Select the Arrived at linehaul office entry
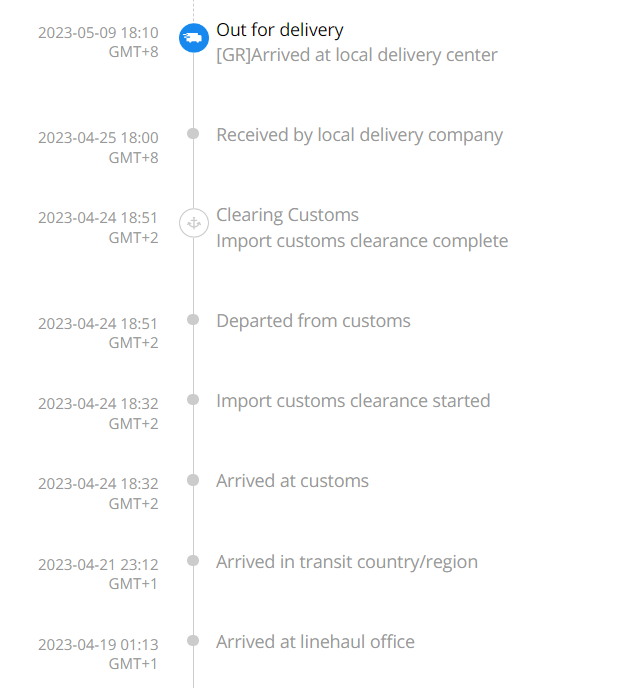Screen dimensions: 638x688 tap(315, 642)
